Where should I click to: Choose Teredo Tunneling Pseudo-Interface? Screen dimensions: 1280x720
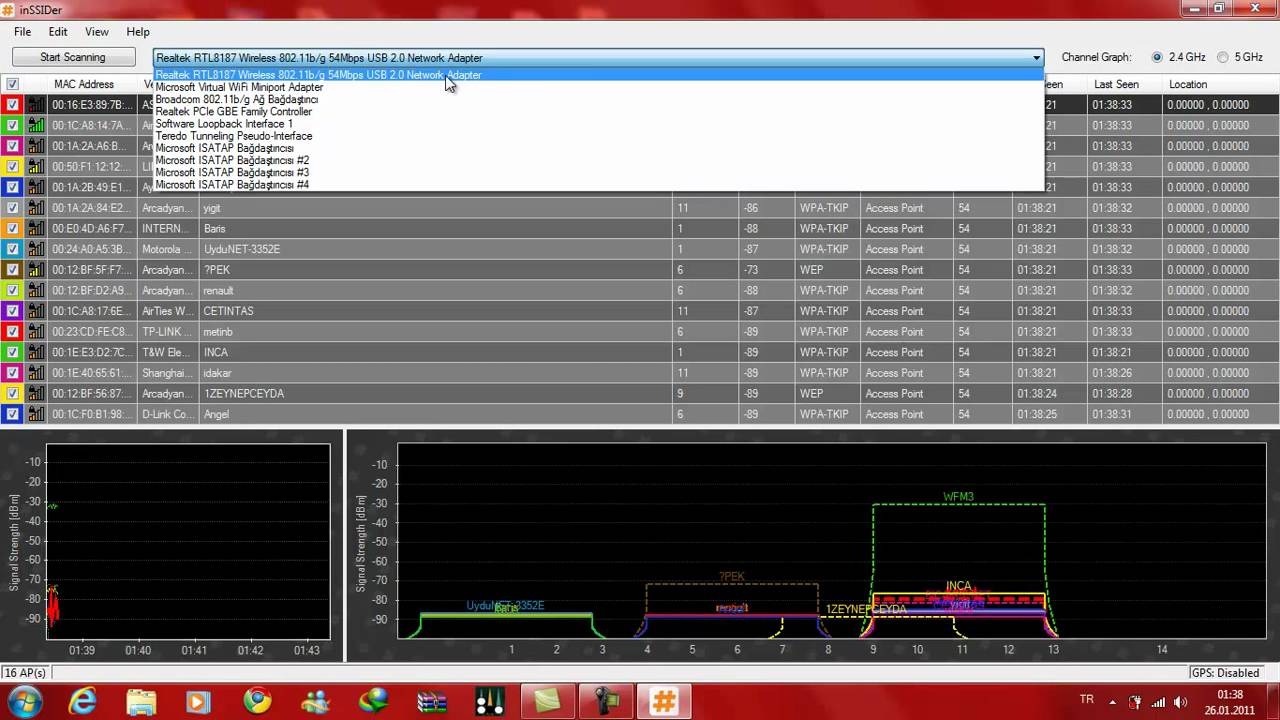click(598, 136)
